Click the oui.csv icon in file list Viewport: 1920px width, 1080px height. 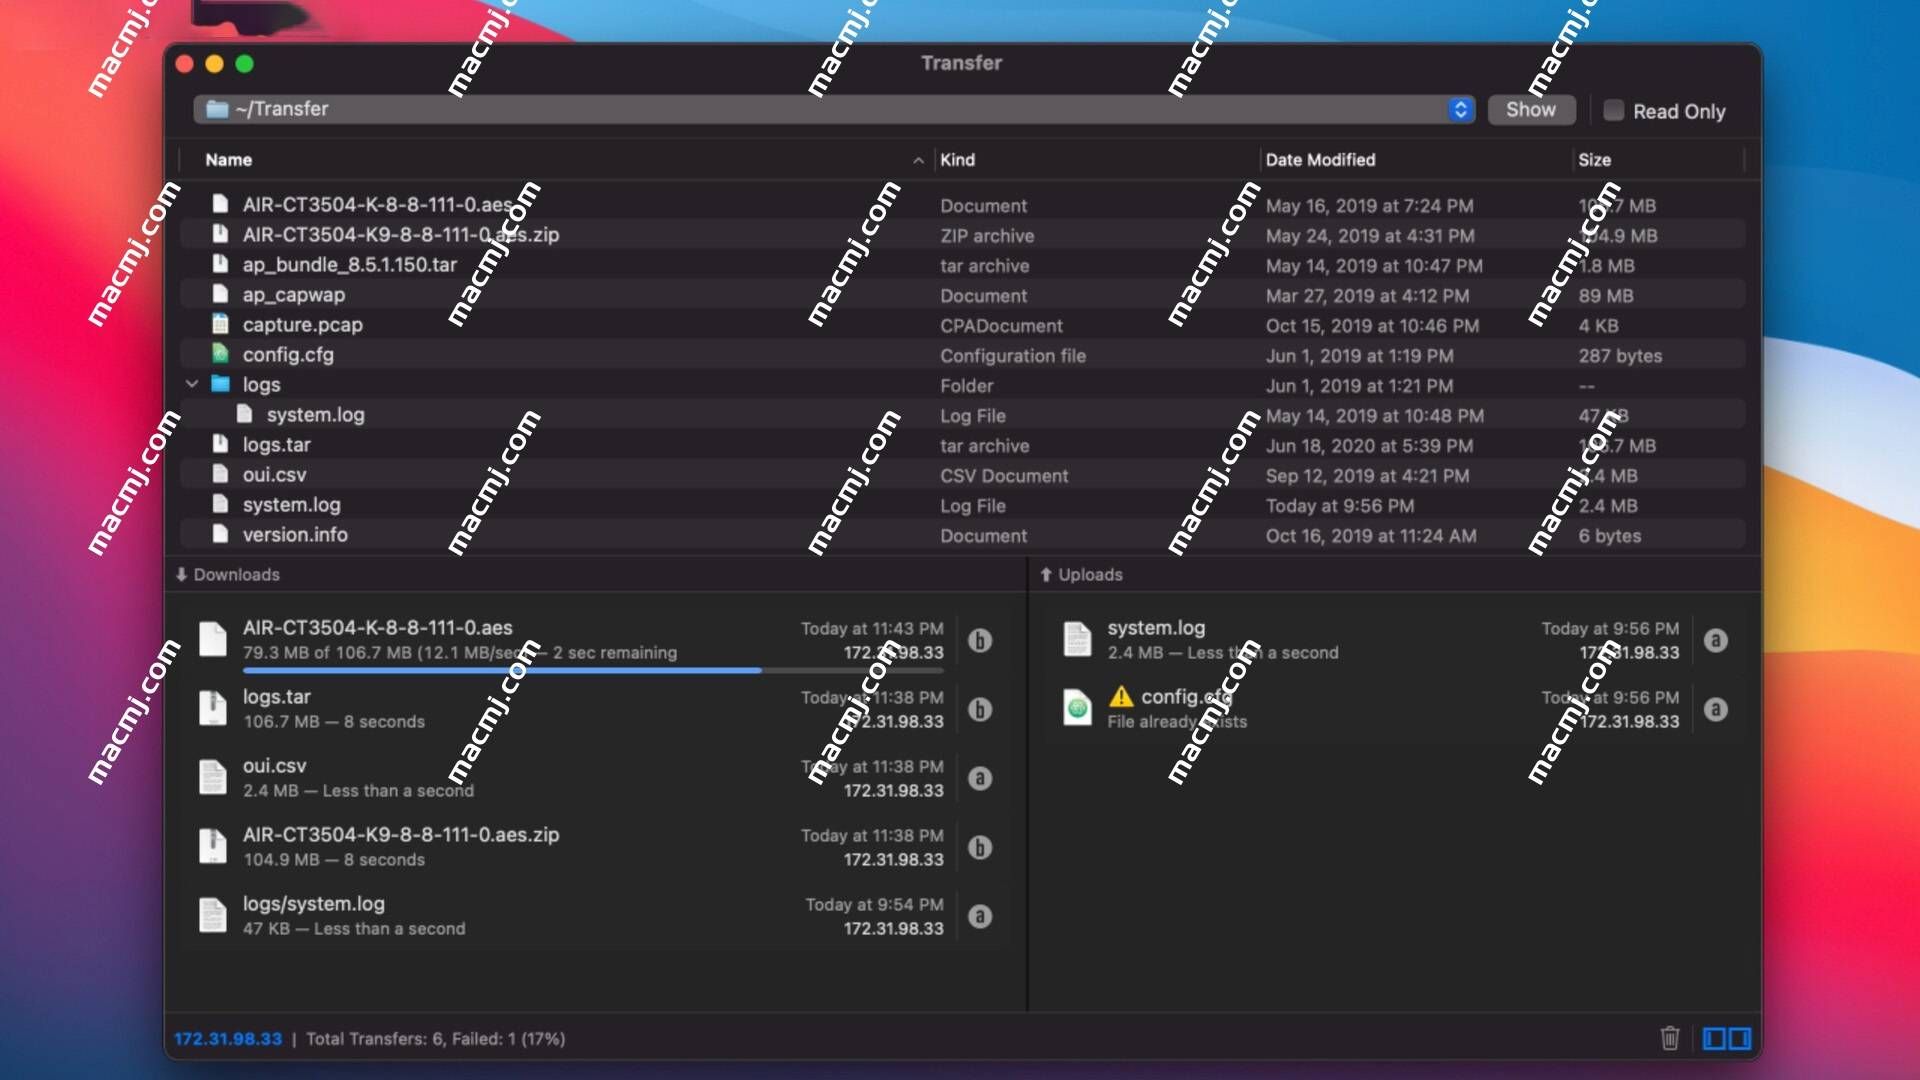tap(221, 474)
